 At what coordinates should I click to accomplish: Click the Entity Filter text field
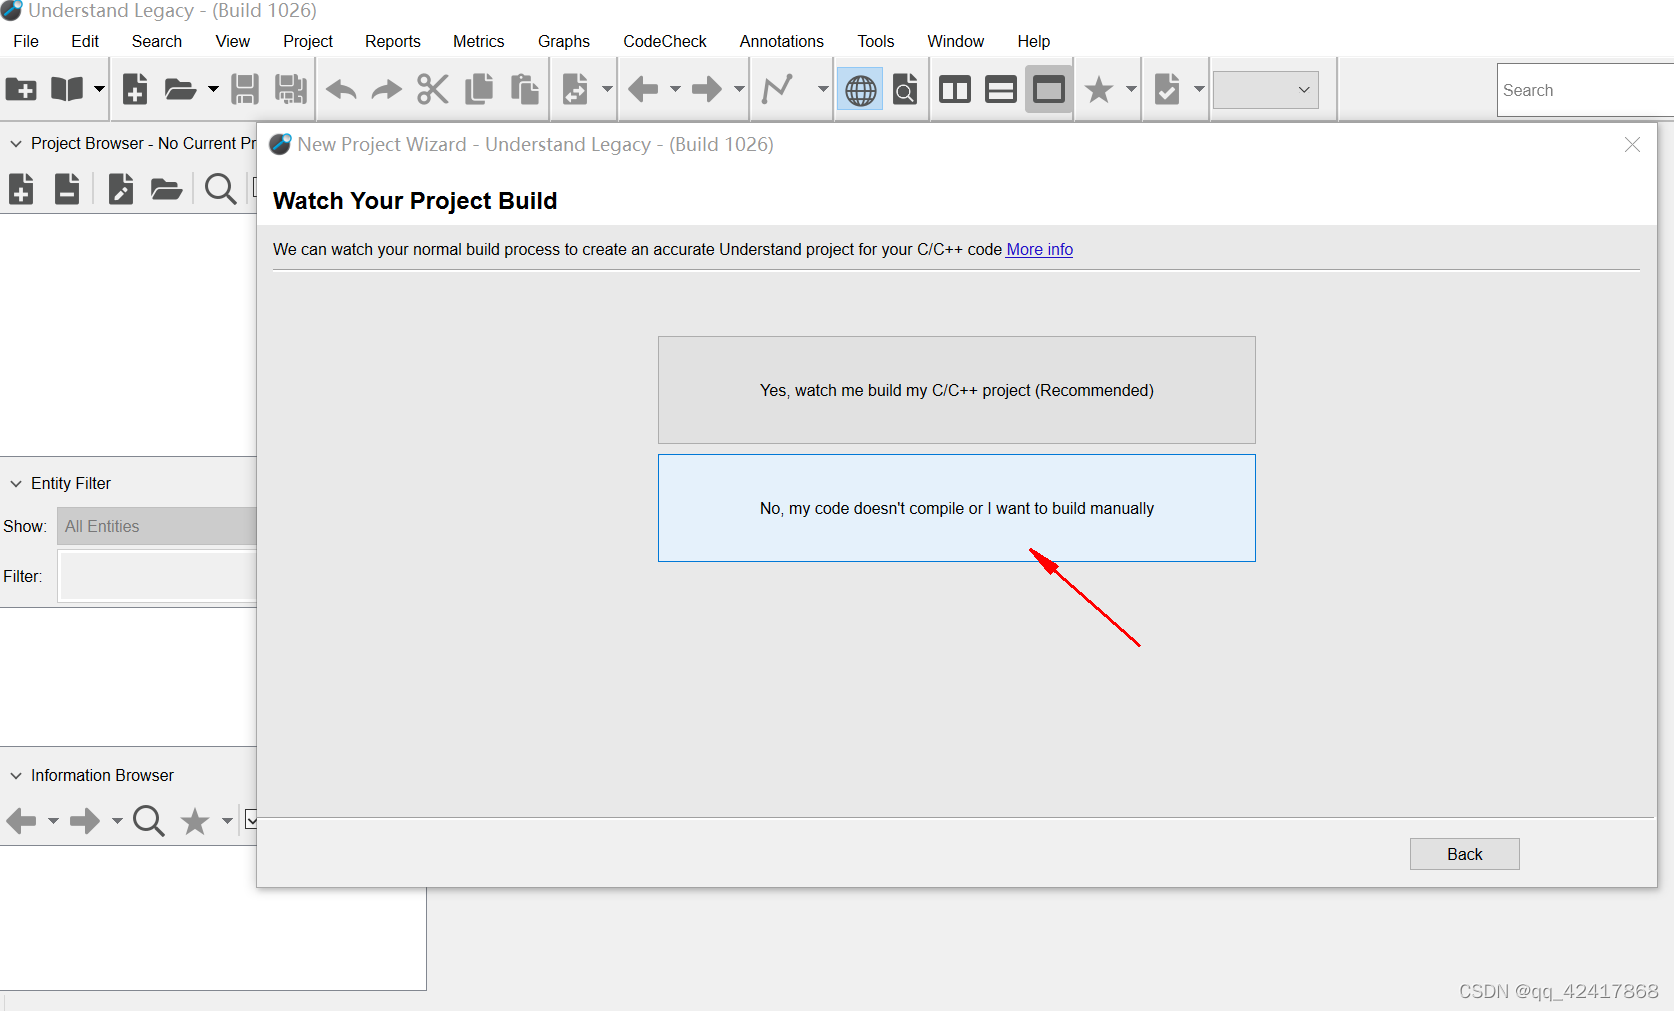click(157, 576)
